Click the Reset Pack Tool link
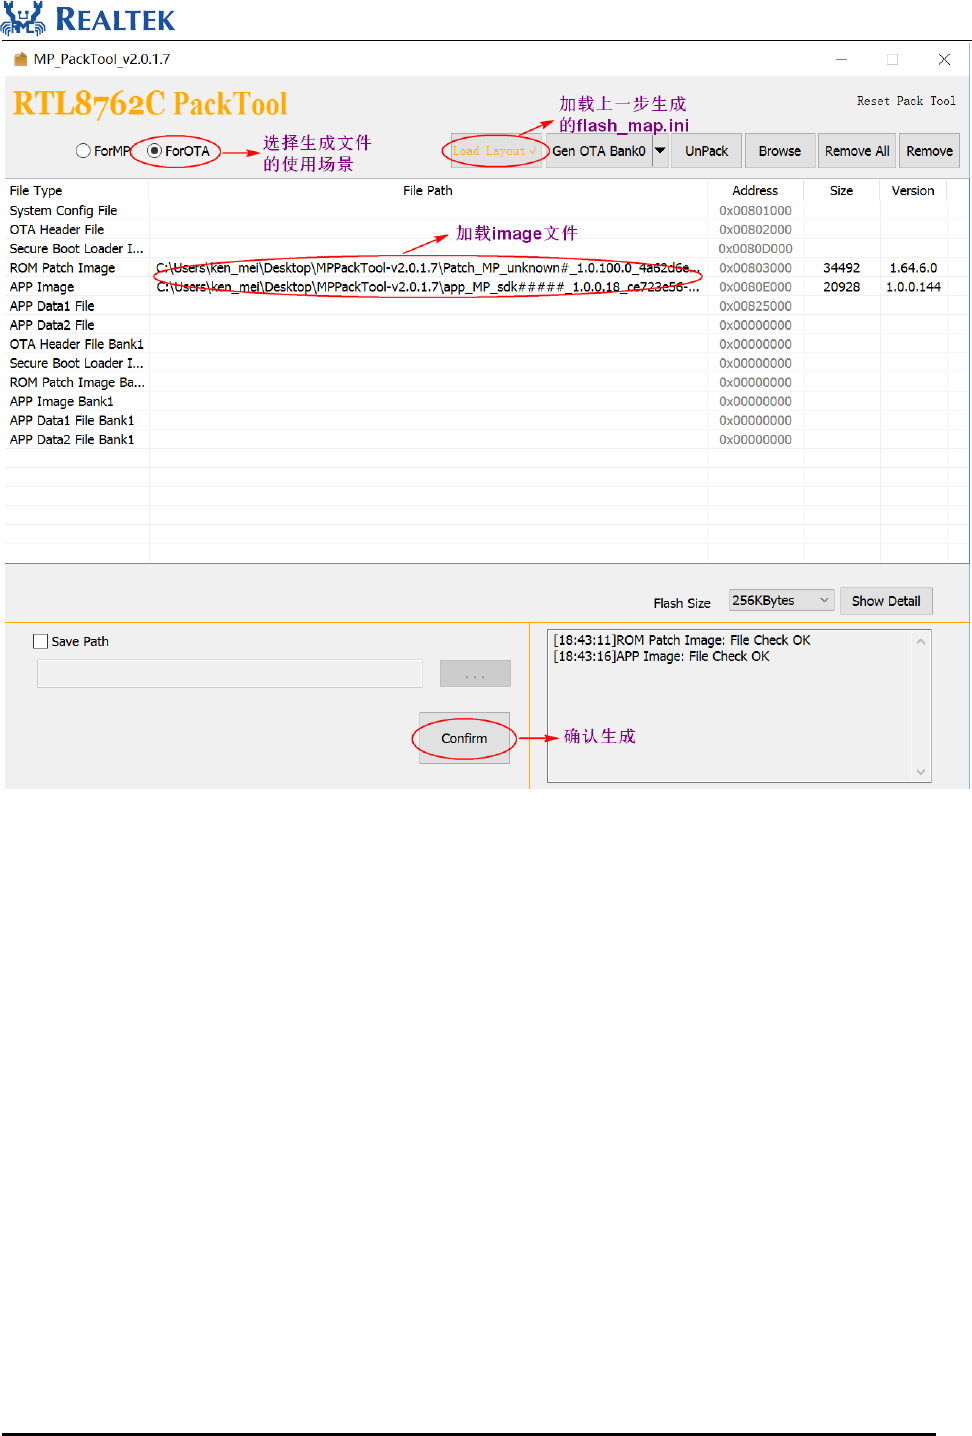 click(x=906, y=101)
